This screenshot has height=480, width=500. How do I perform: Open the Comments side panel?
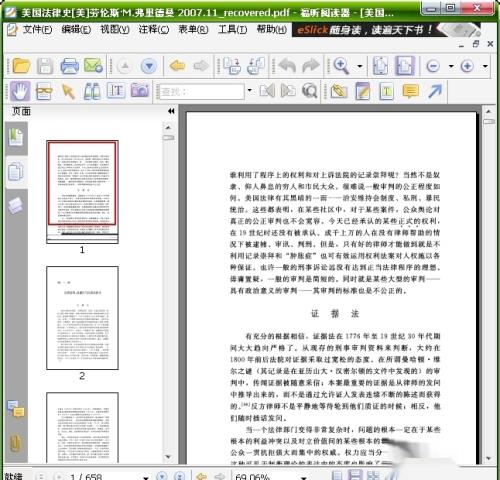pyautogui.click(x=16, y=409)
